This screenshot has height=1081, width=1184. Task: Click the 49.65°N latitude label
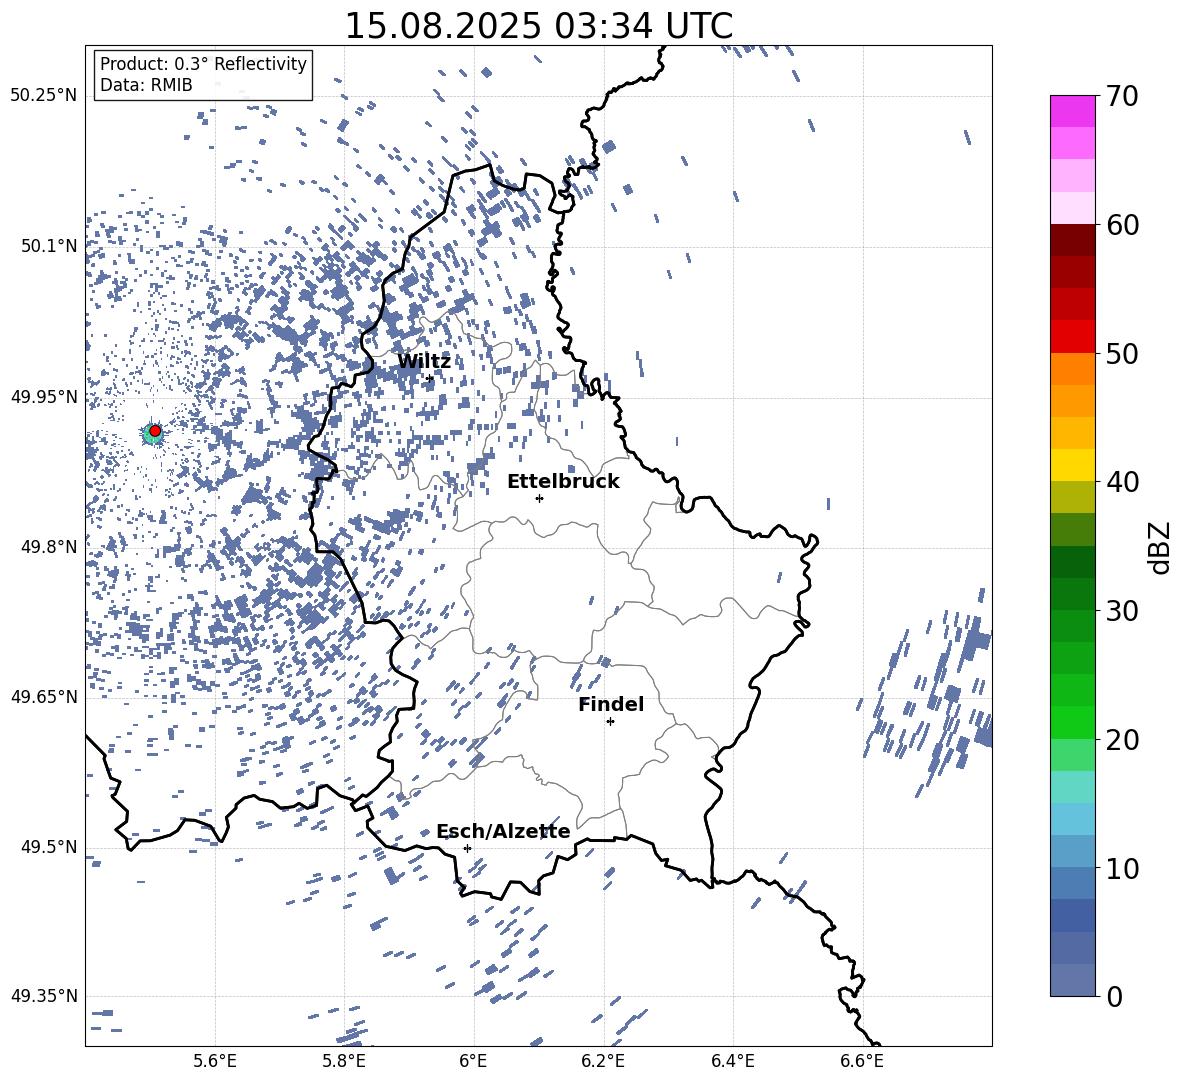click(x=44, y=696)
